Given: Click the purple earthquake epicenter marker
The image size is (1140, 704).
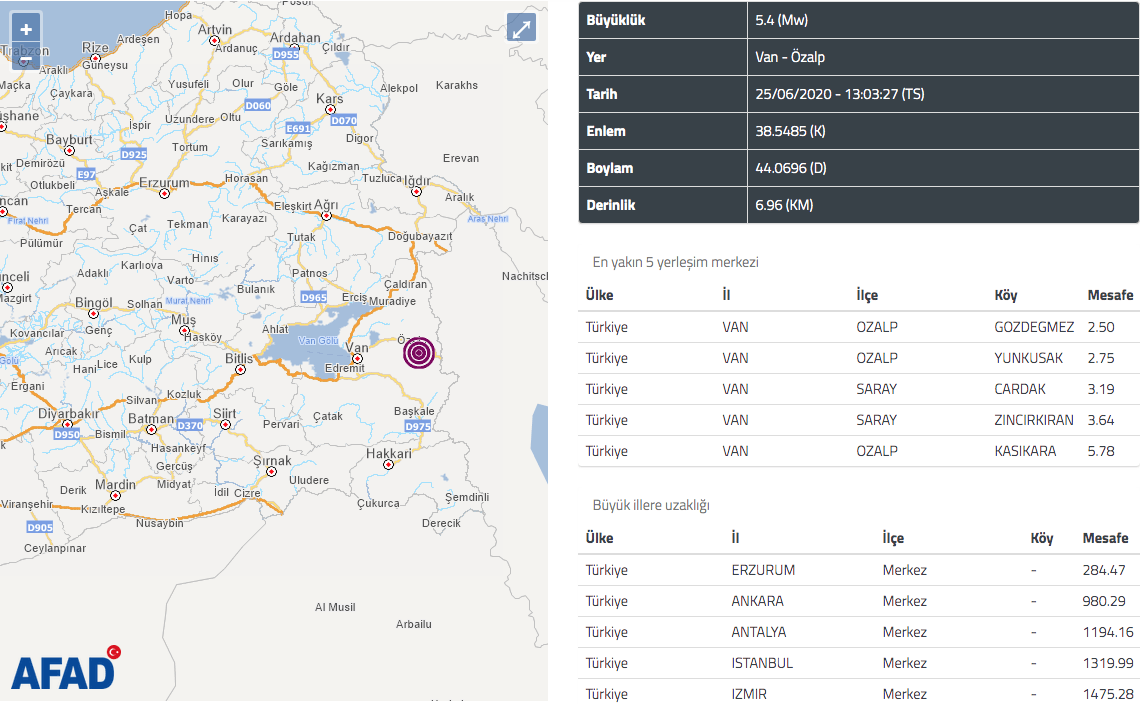Looking at the screenshot, I should point(419,353).
